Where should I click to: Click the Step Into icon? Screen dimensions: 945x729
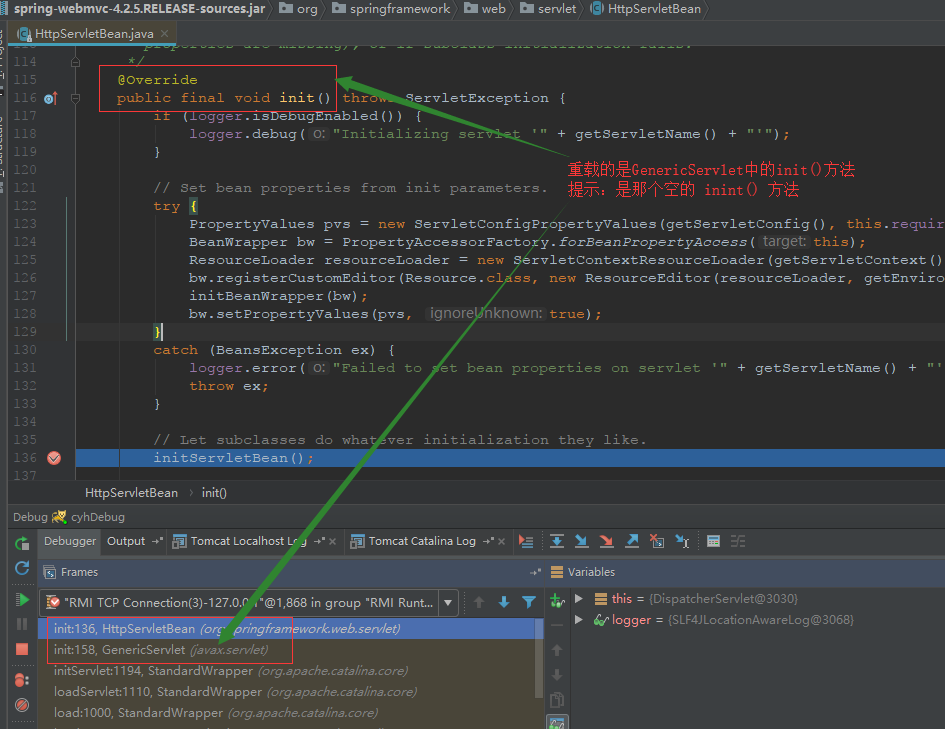(582, 542)
